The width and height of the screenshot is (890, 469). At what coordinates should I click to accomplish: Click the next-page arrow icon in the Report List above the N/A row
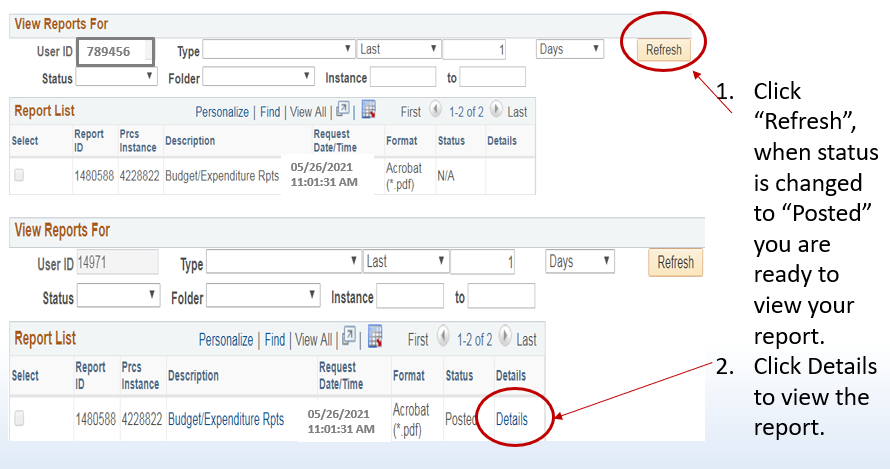point(496,109)
